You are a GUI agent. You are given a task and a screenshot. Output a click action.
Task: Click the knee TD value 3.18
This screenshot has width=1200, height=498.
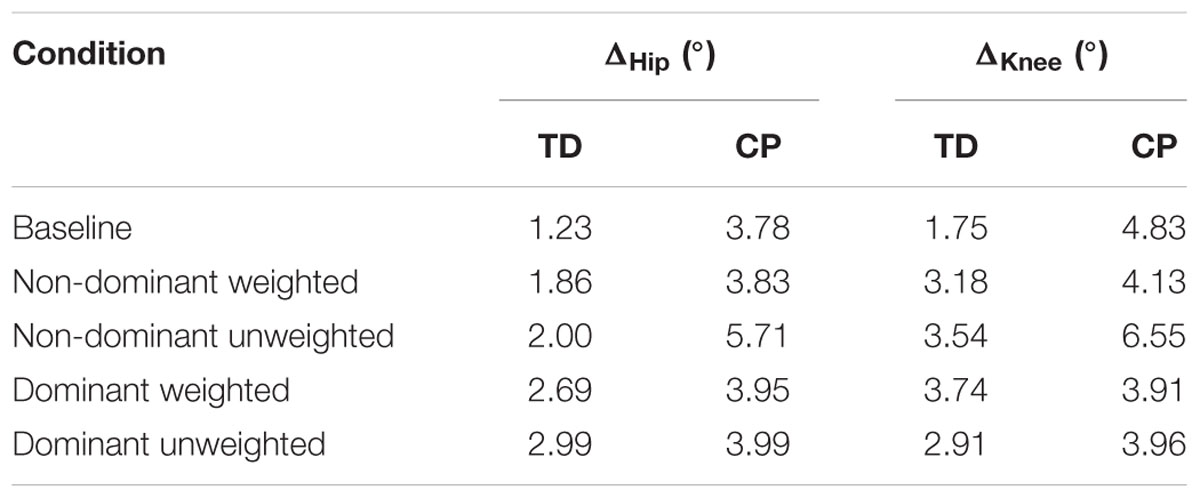[x=956, y=282]
